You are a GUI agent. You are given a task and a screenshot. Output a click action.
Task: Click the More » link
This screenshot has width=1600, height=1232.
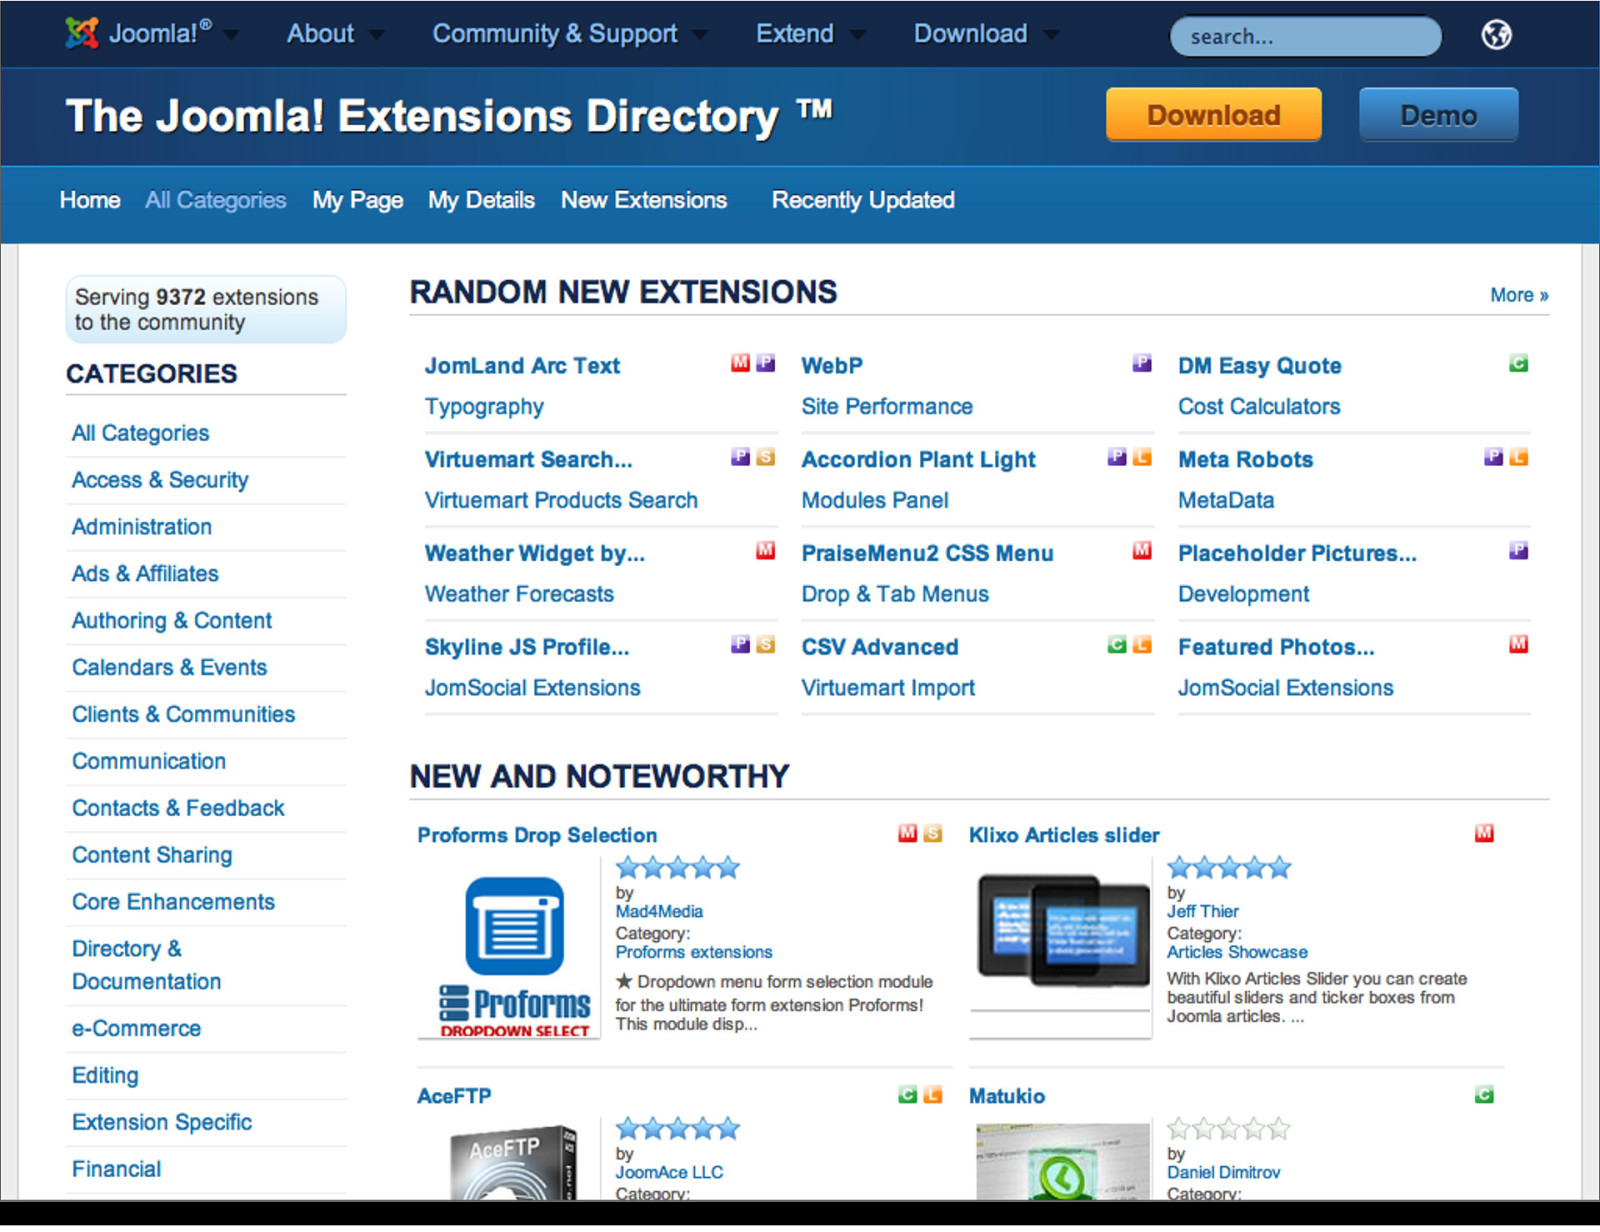pos(1519,295)
